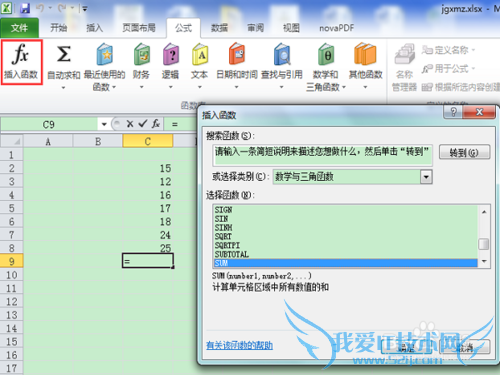The width and height of the screenshot is (500, 375).
Task: Expand the Text (文本) dropdown arrow
Action: tap(200, 87)
